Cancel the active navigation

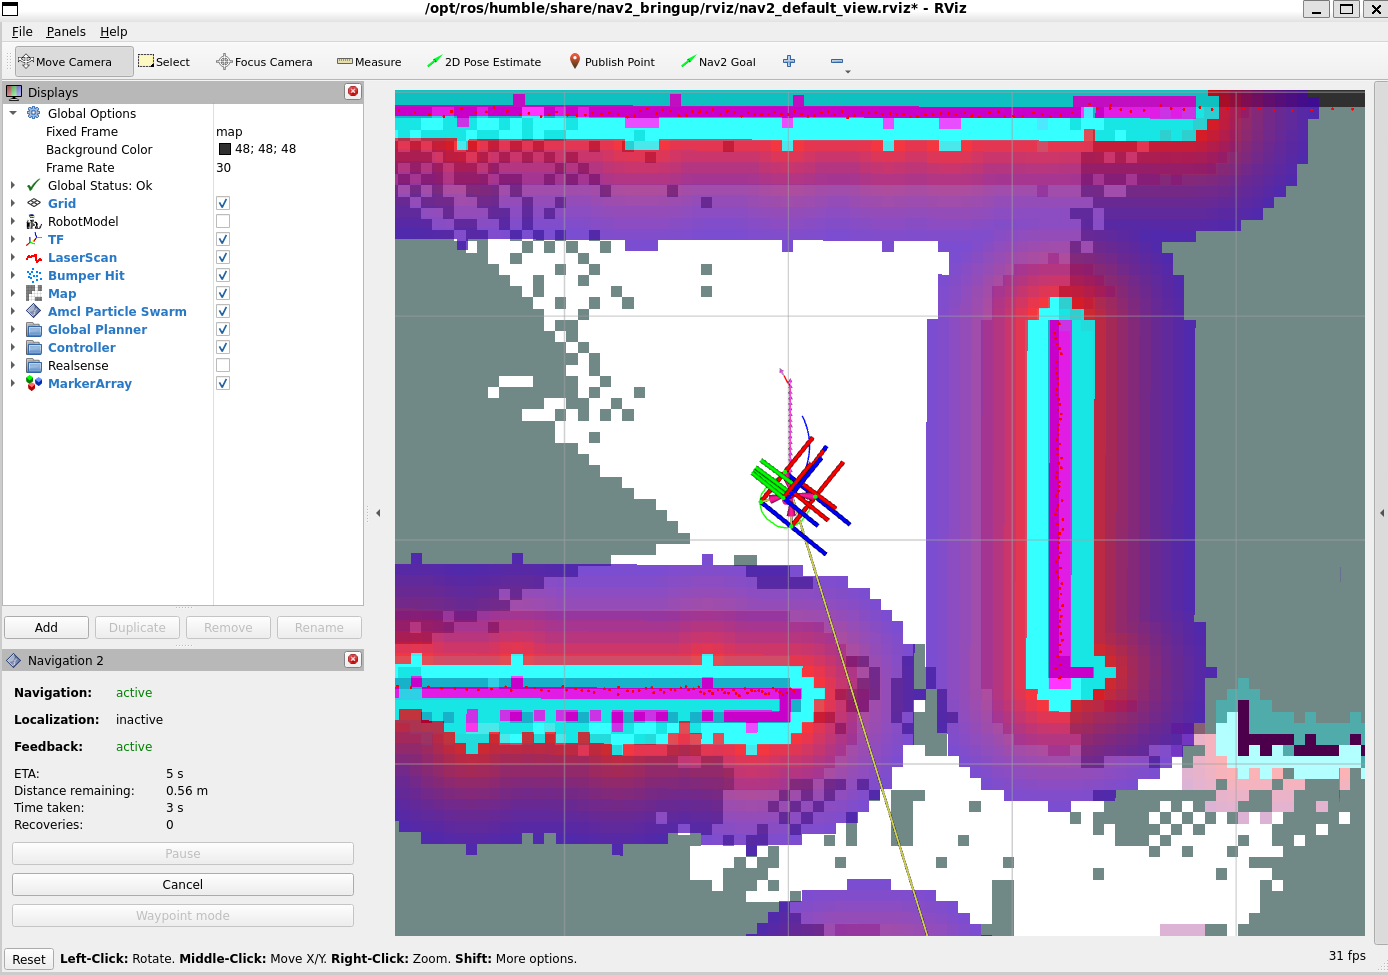(x=183, y=884)
